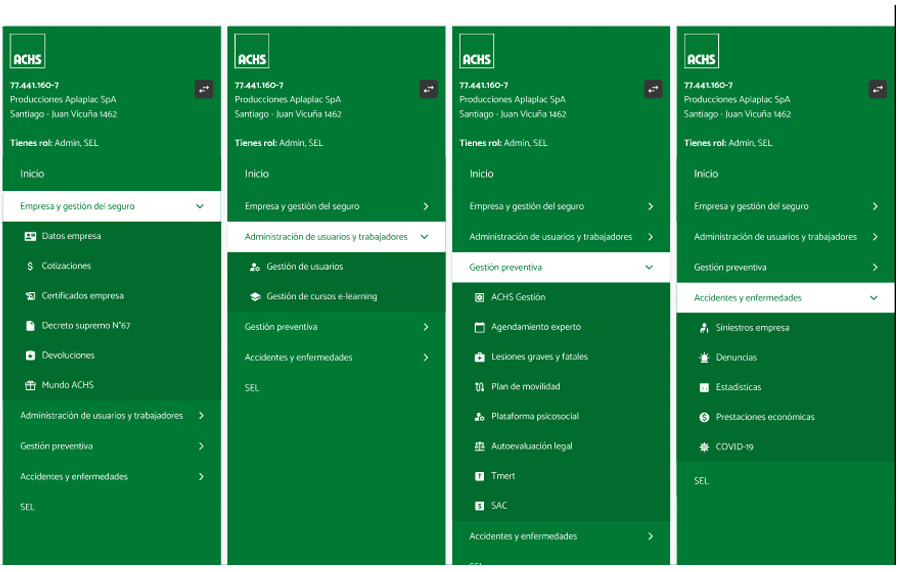Expand Accidentes y enfermedades chevron in first panel
The image size is (900, 572).
click(201, 477)
